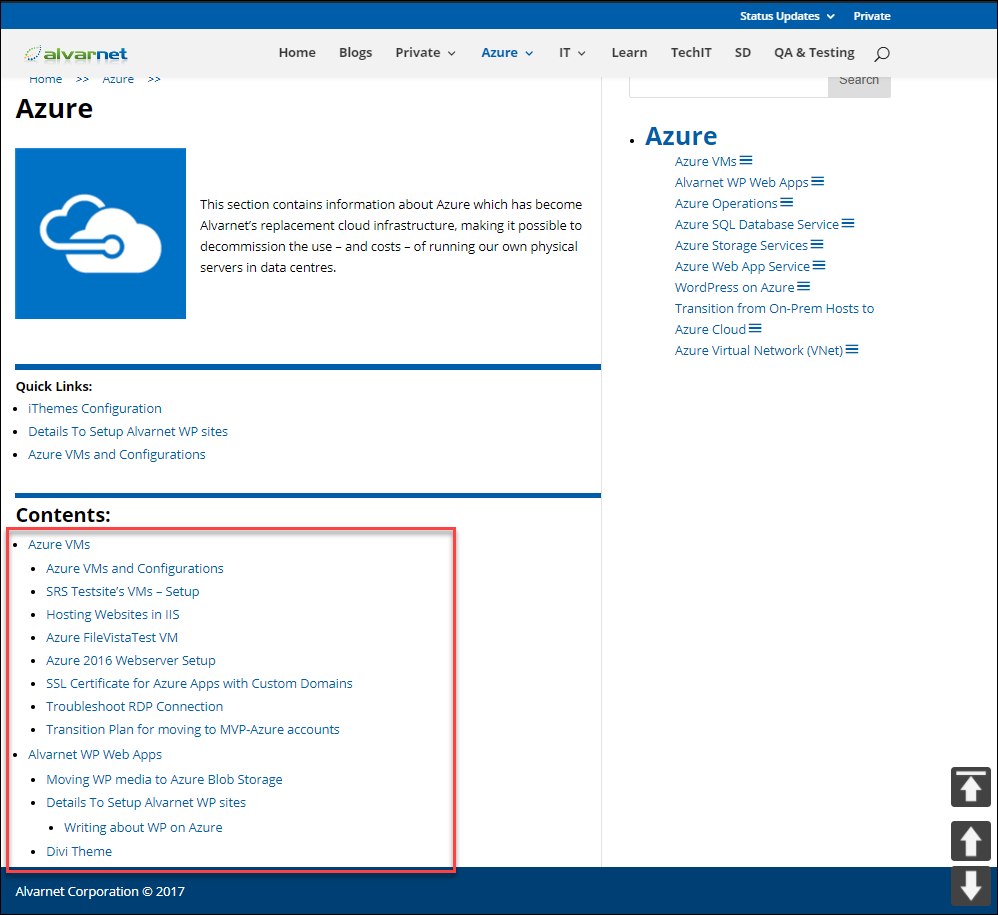Screen dimensions: 998x915
Task: Expand WordPress on Azure hamburger icon
Action: point(804,286)
